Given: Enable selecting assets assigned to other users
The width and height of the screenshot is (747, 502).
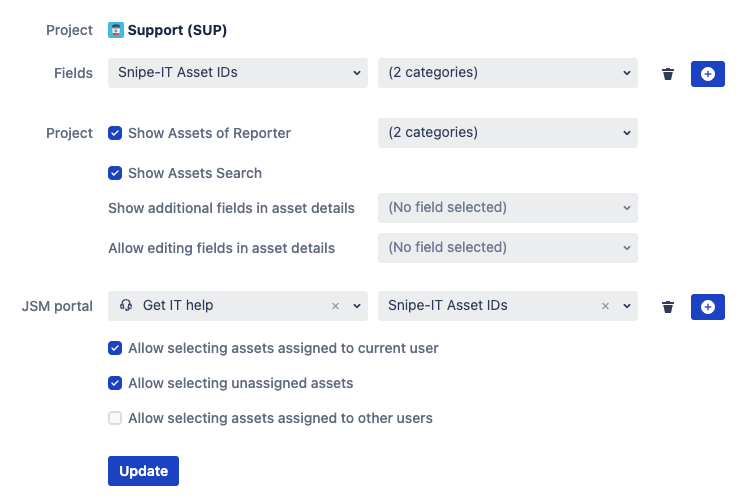Looking at the screenshot, I should tap(115, 418).
